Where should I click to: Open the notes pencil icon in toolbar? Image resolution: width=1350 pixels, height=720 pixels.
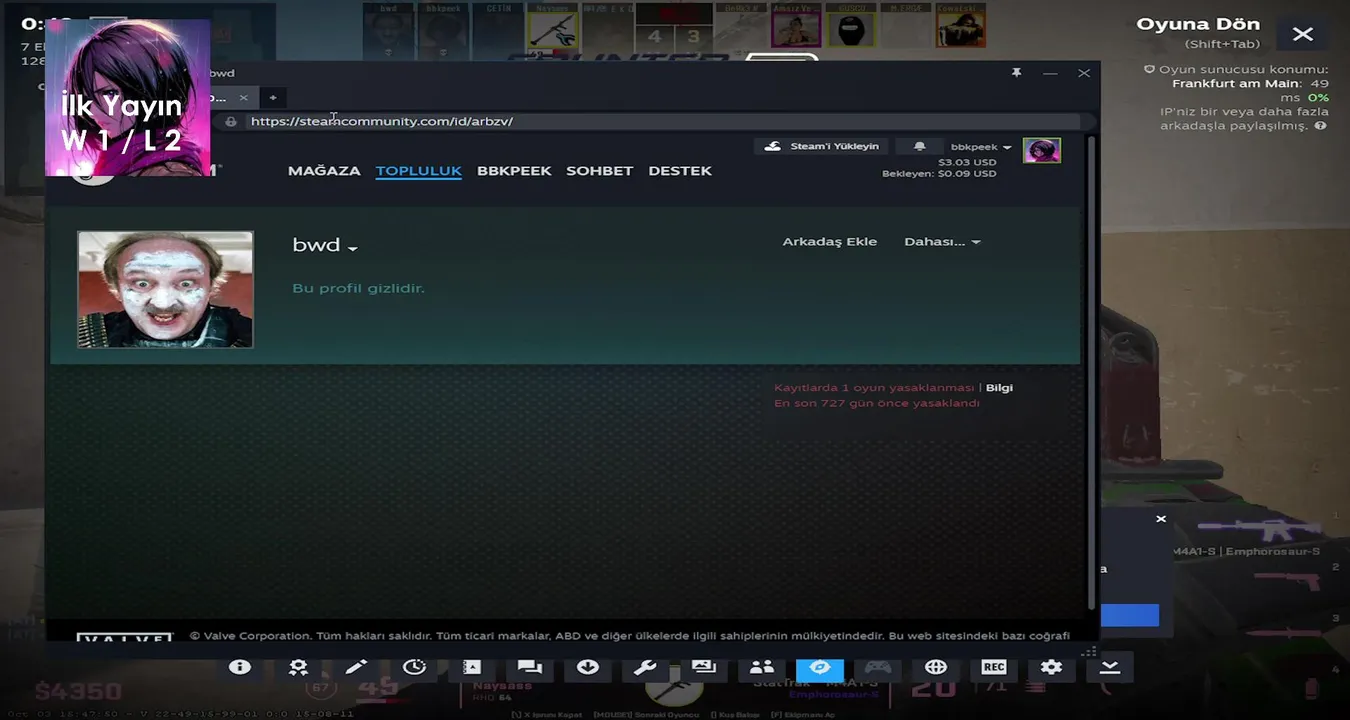pos(356,667)
